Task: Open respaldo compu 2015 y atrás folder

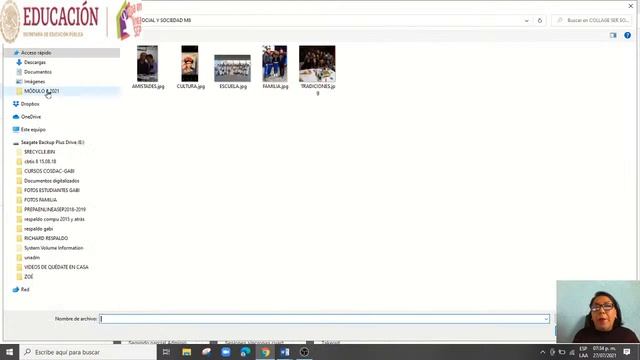Action: tap(54, 219)
